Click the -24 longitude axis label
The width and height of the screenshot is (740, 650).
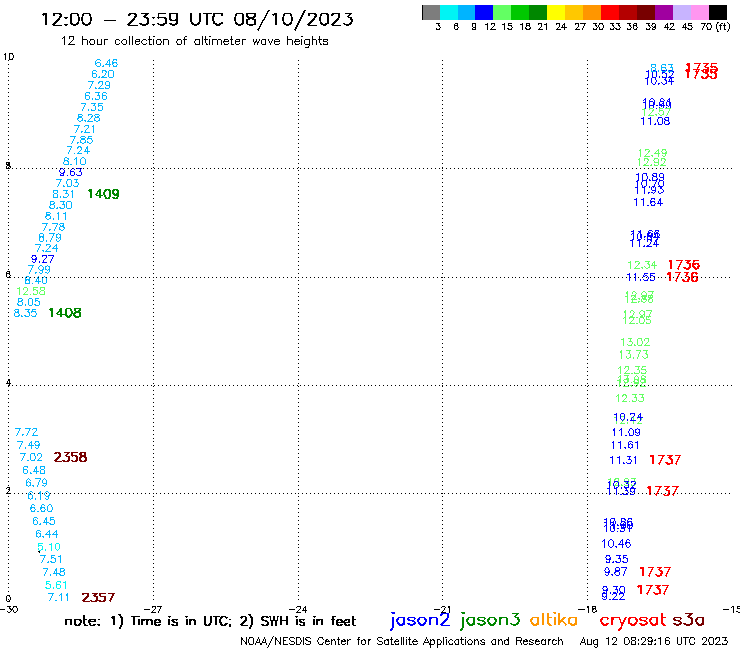(298, 609)
